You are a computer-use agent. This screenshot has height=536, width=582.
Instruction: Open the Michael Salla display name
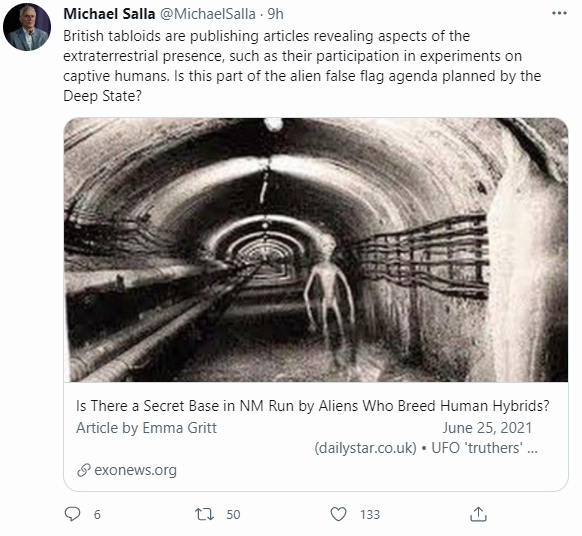[x=109, y=14]
